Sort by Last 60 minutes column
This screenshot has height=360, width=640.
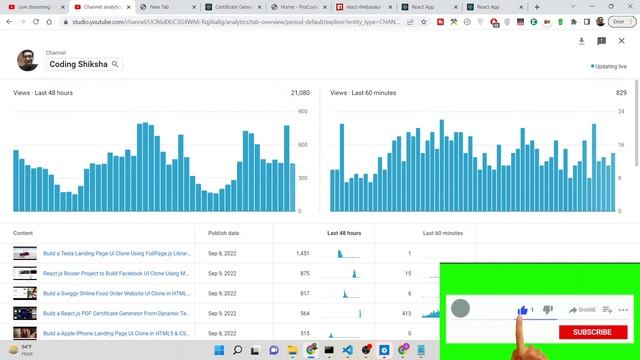[x=442, y=233]
